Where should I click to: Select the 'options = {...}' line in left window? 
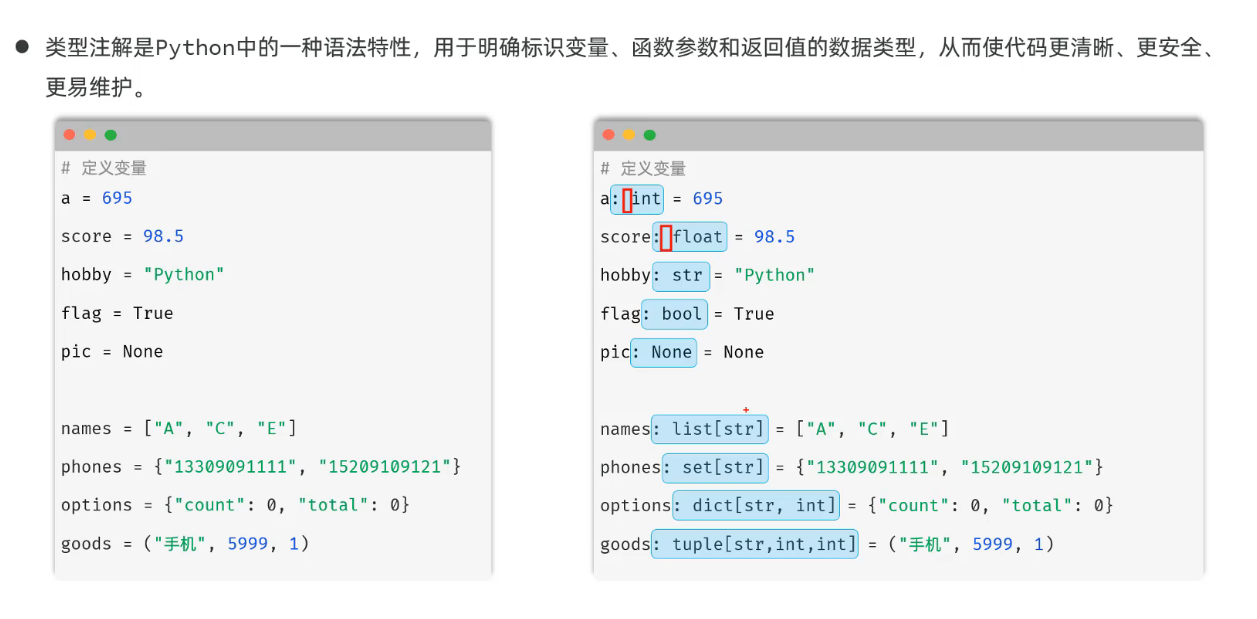[x=236, y=505]
